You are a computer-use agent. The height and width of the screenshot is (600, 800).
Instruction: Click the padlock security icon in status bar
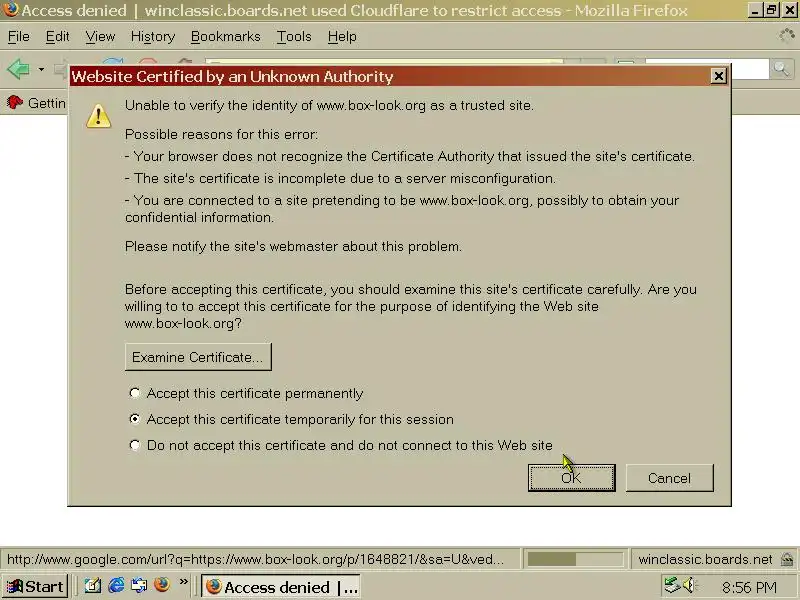[787, 559]
